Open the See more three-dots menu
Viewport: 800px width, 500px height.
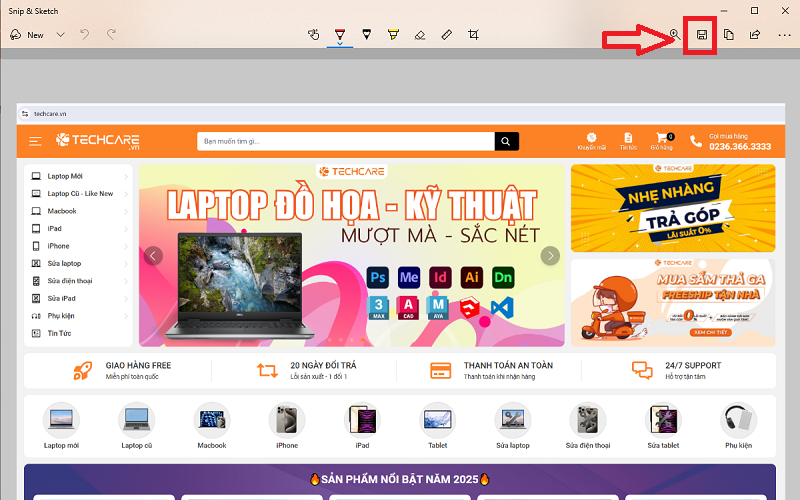pyautogui.click(x=784, y=35)
